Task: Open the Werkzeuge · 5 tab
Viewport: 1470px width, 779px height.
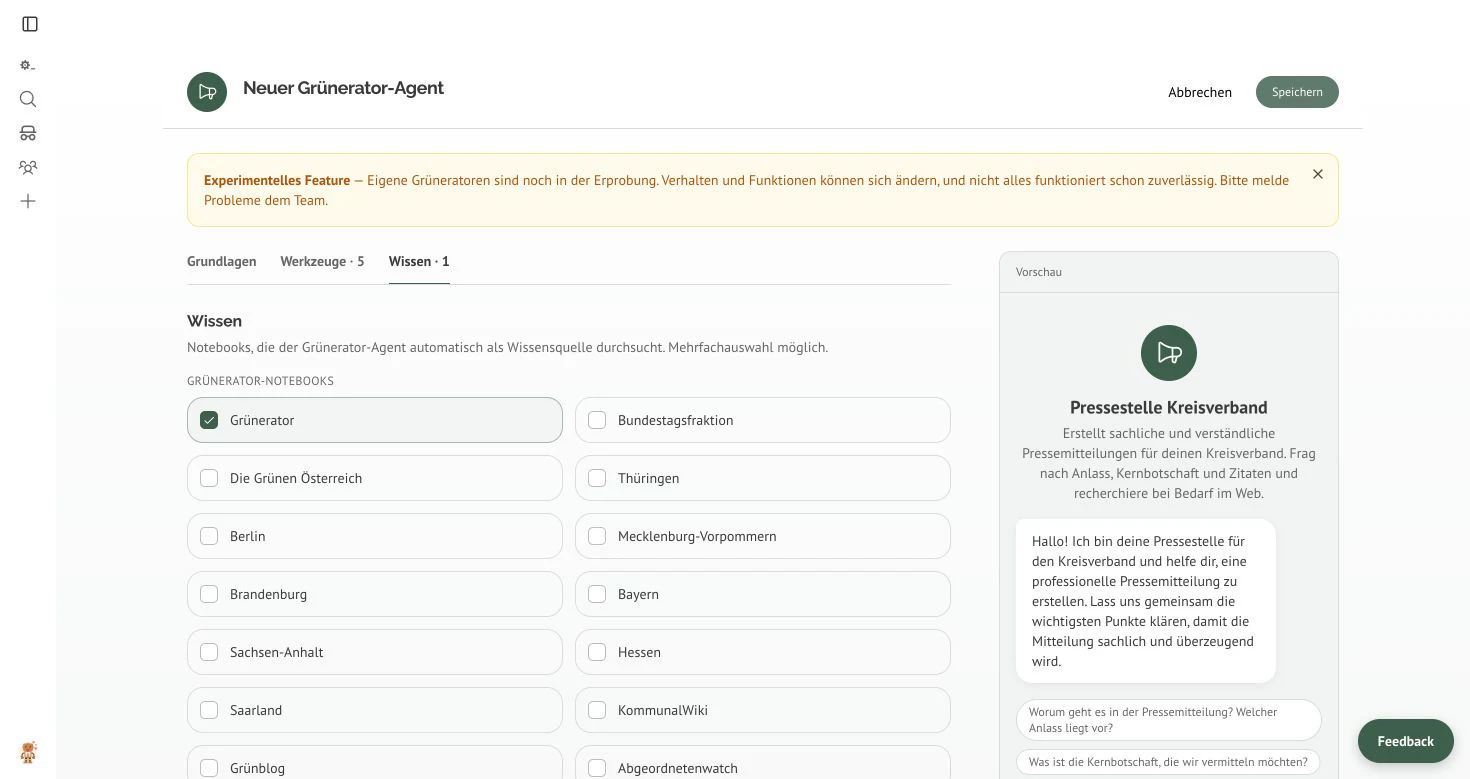Action: (322, 261)
